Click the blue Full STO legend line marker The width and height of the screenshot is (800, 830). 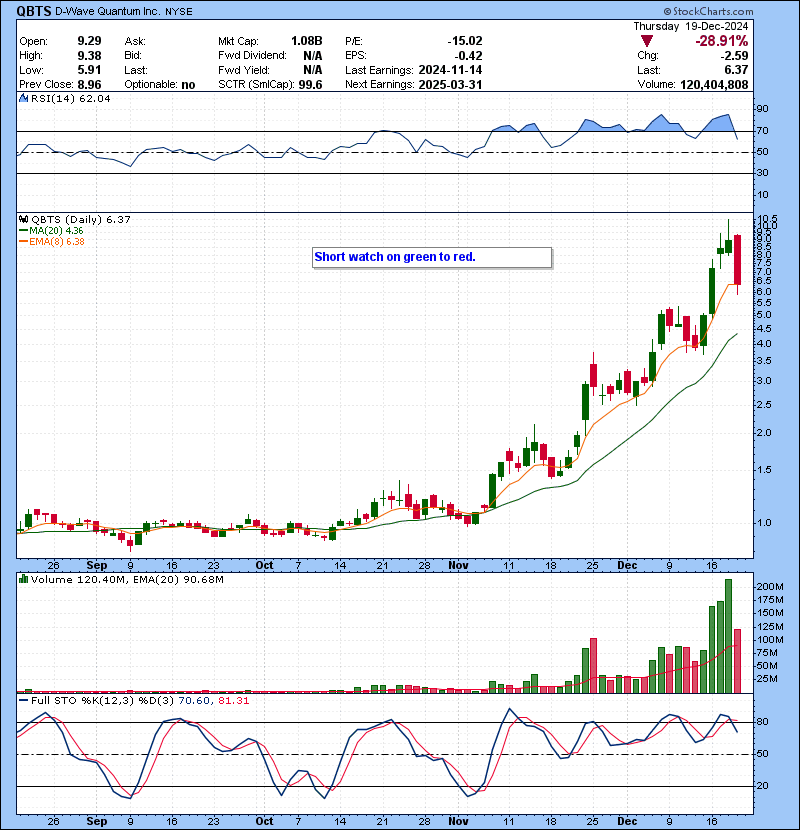point(23,700)
